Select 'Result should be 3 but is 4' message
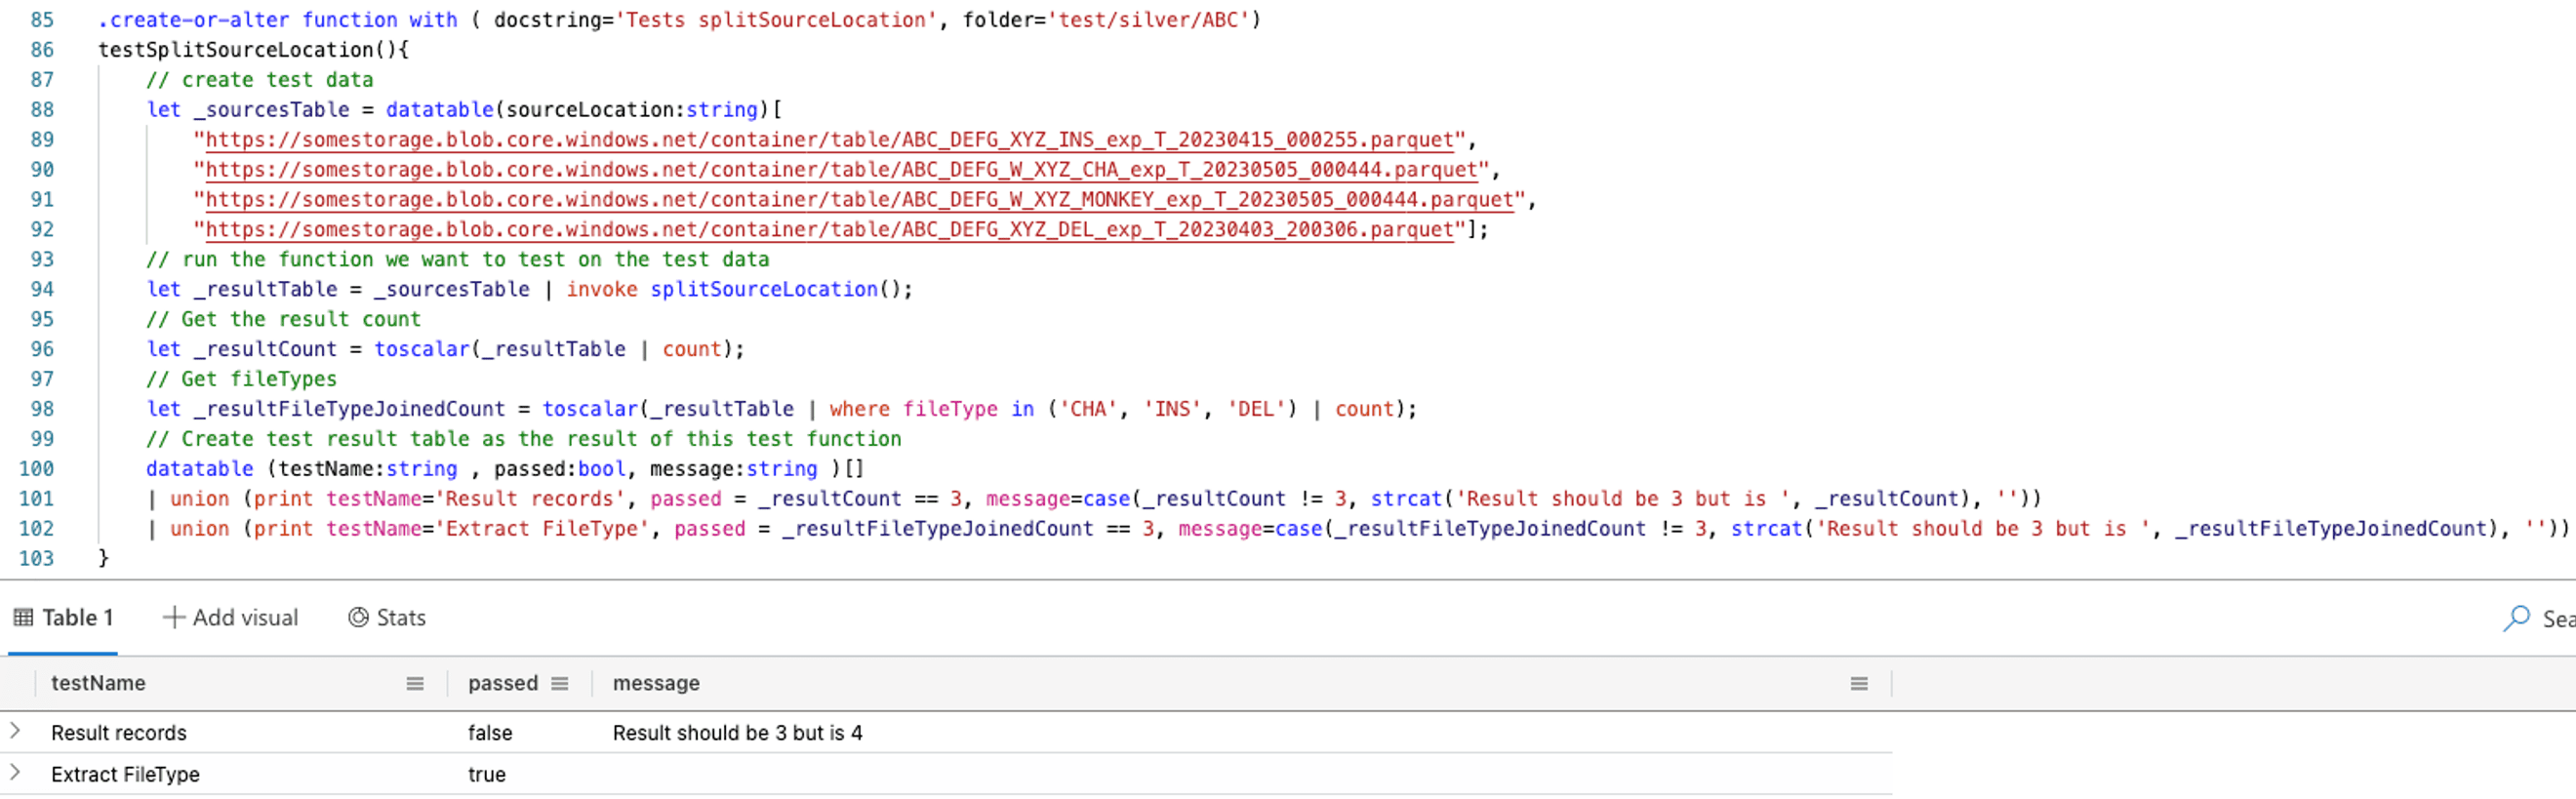Viewport: 2576px width, 799px height. pos(737,733)
